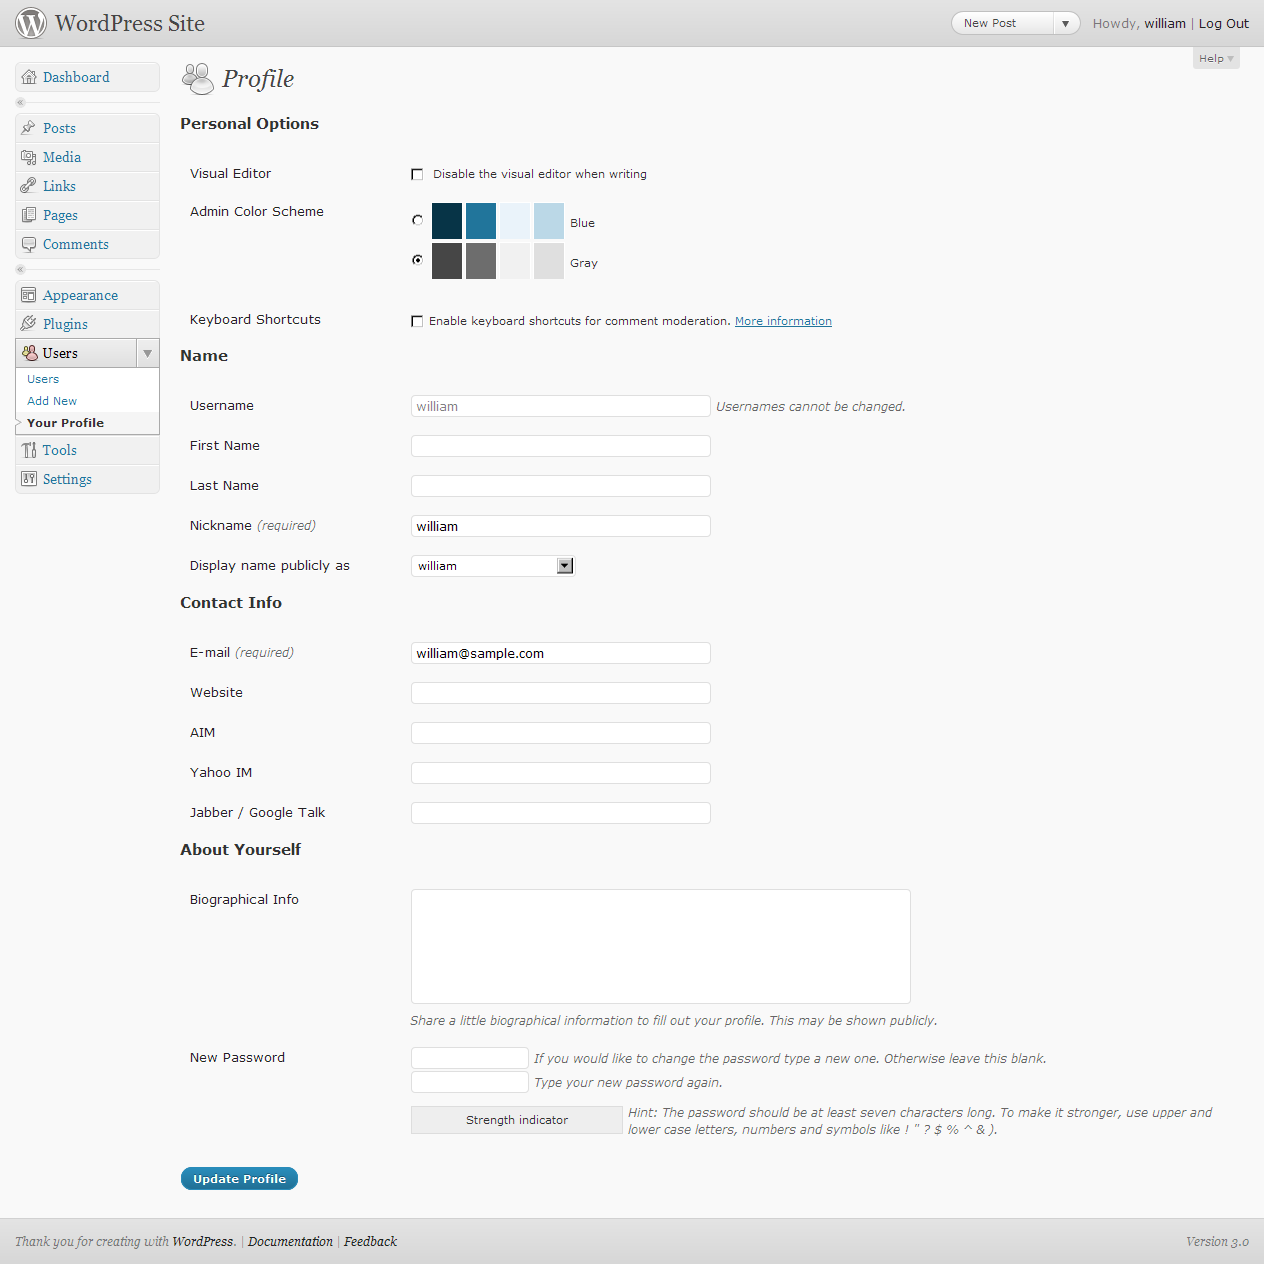
Task: Click the Profile heading users icon
Action: (x=198, y=79)
